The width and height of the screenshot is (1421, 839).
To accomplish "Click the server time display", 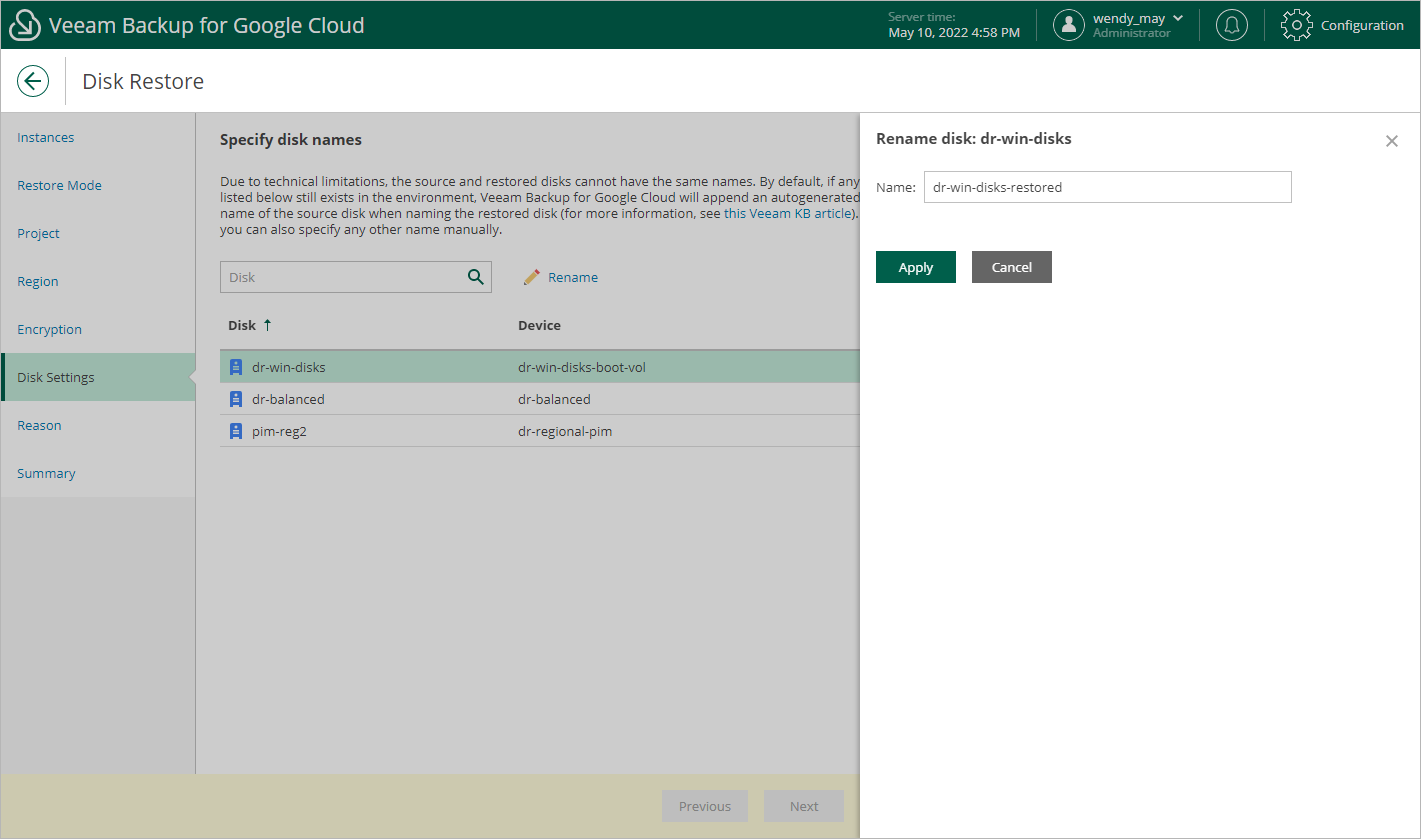I will click(x=954, y=25).
